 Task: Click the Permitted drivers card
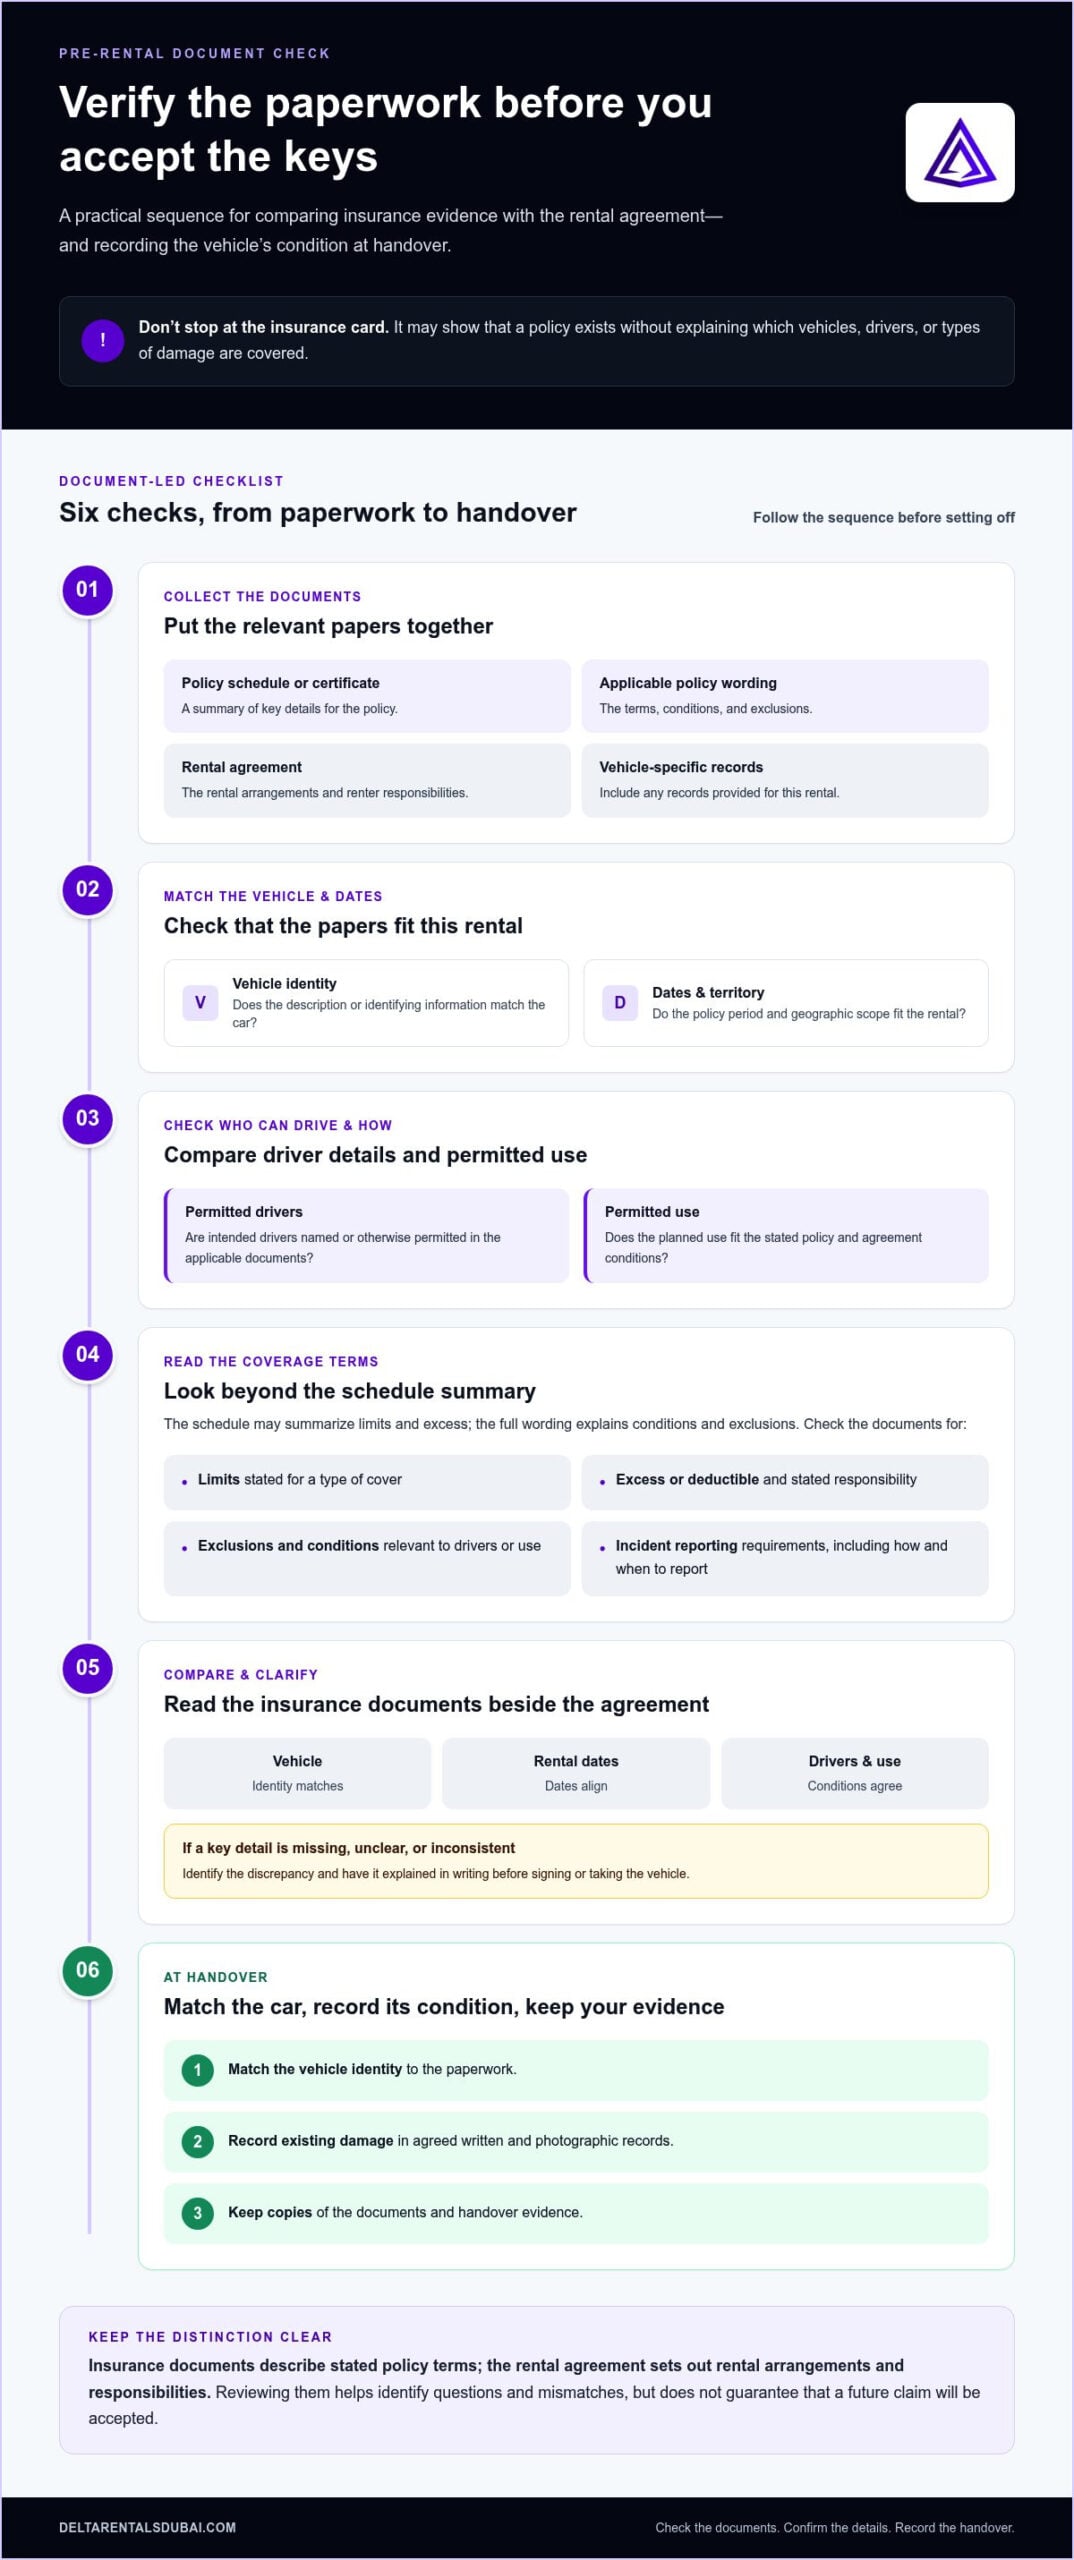coord(366,1235)
